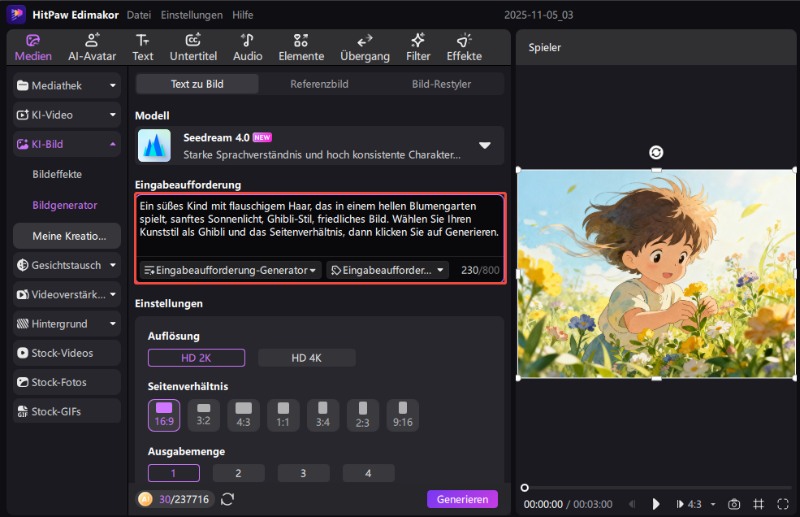Open the model selection dropdown arrow
800x517 pixels.
coord(485,145)
